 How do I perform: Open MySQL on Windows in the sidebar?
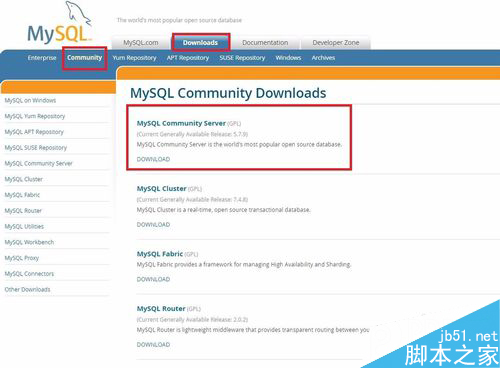pos(30,100)
